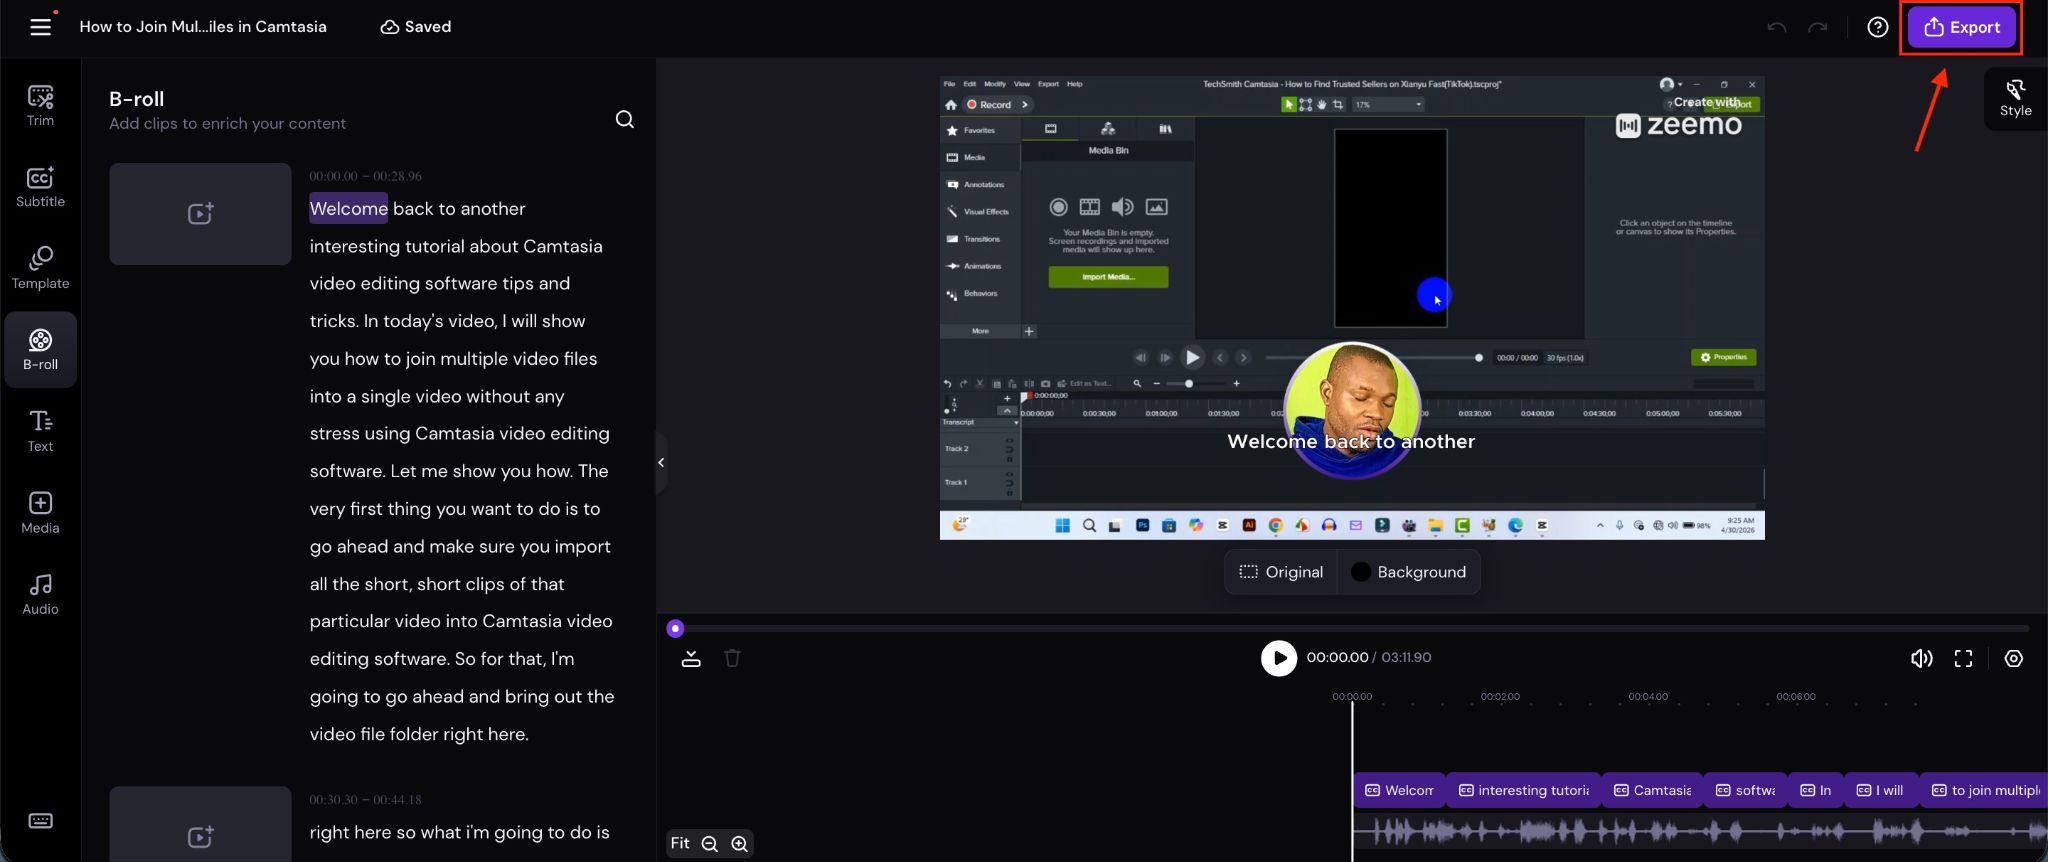
Task: Zoom out the timeline
Action: click(x=710, y=844)
